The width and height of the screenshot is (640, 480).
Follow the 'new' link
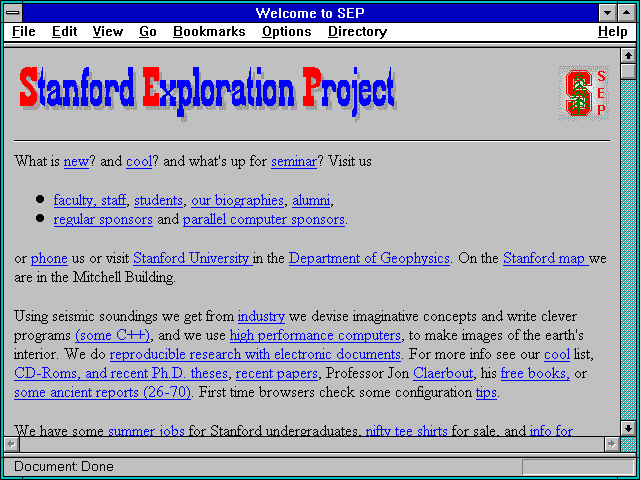76,162
